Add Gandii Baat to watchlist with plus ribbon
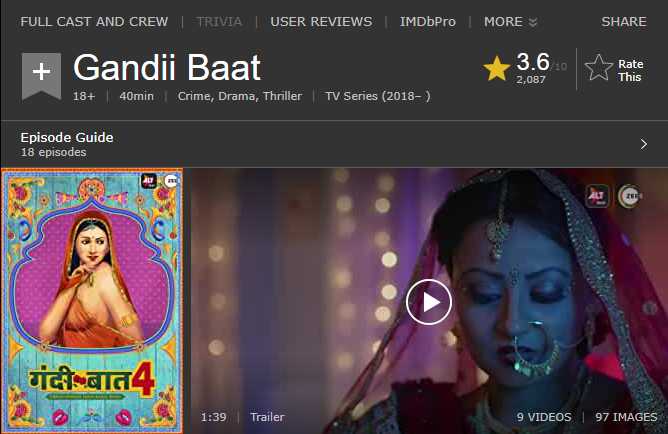 pyautogui.click(x=41, y=76)
